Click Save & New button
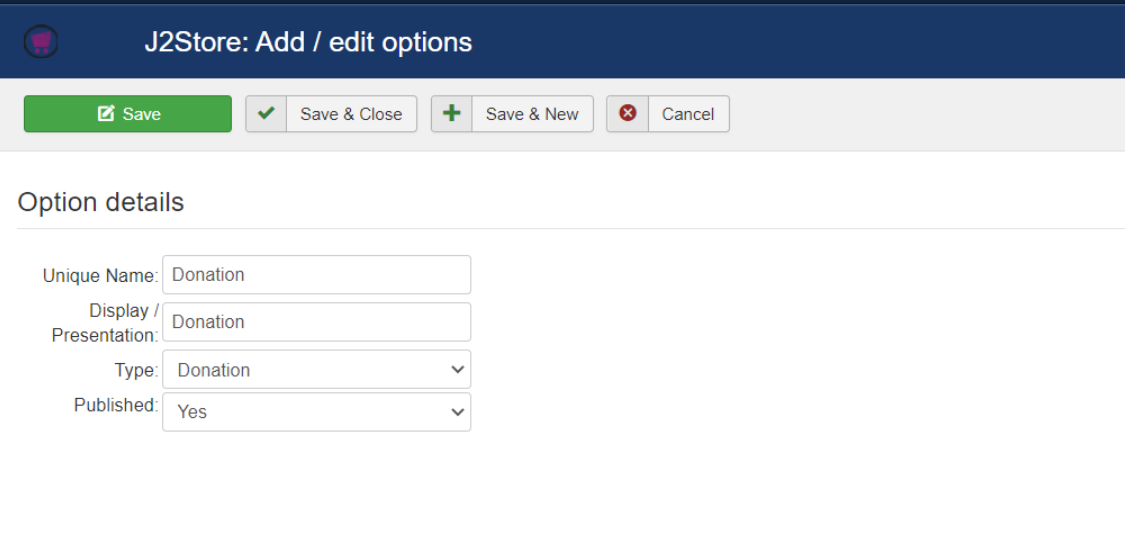This screenshot has width=1125, height=541. pyautogui.click(x=512, y=113)
